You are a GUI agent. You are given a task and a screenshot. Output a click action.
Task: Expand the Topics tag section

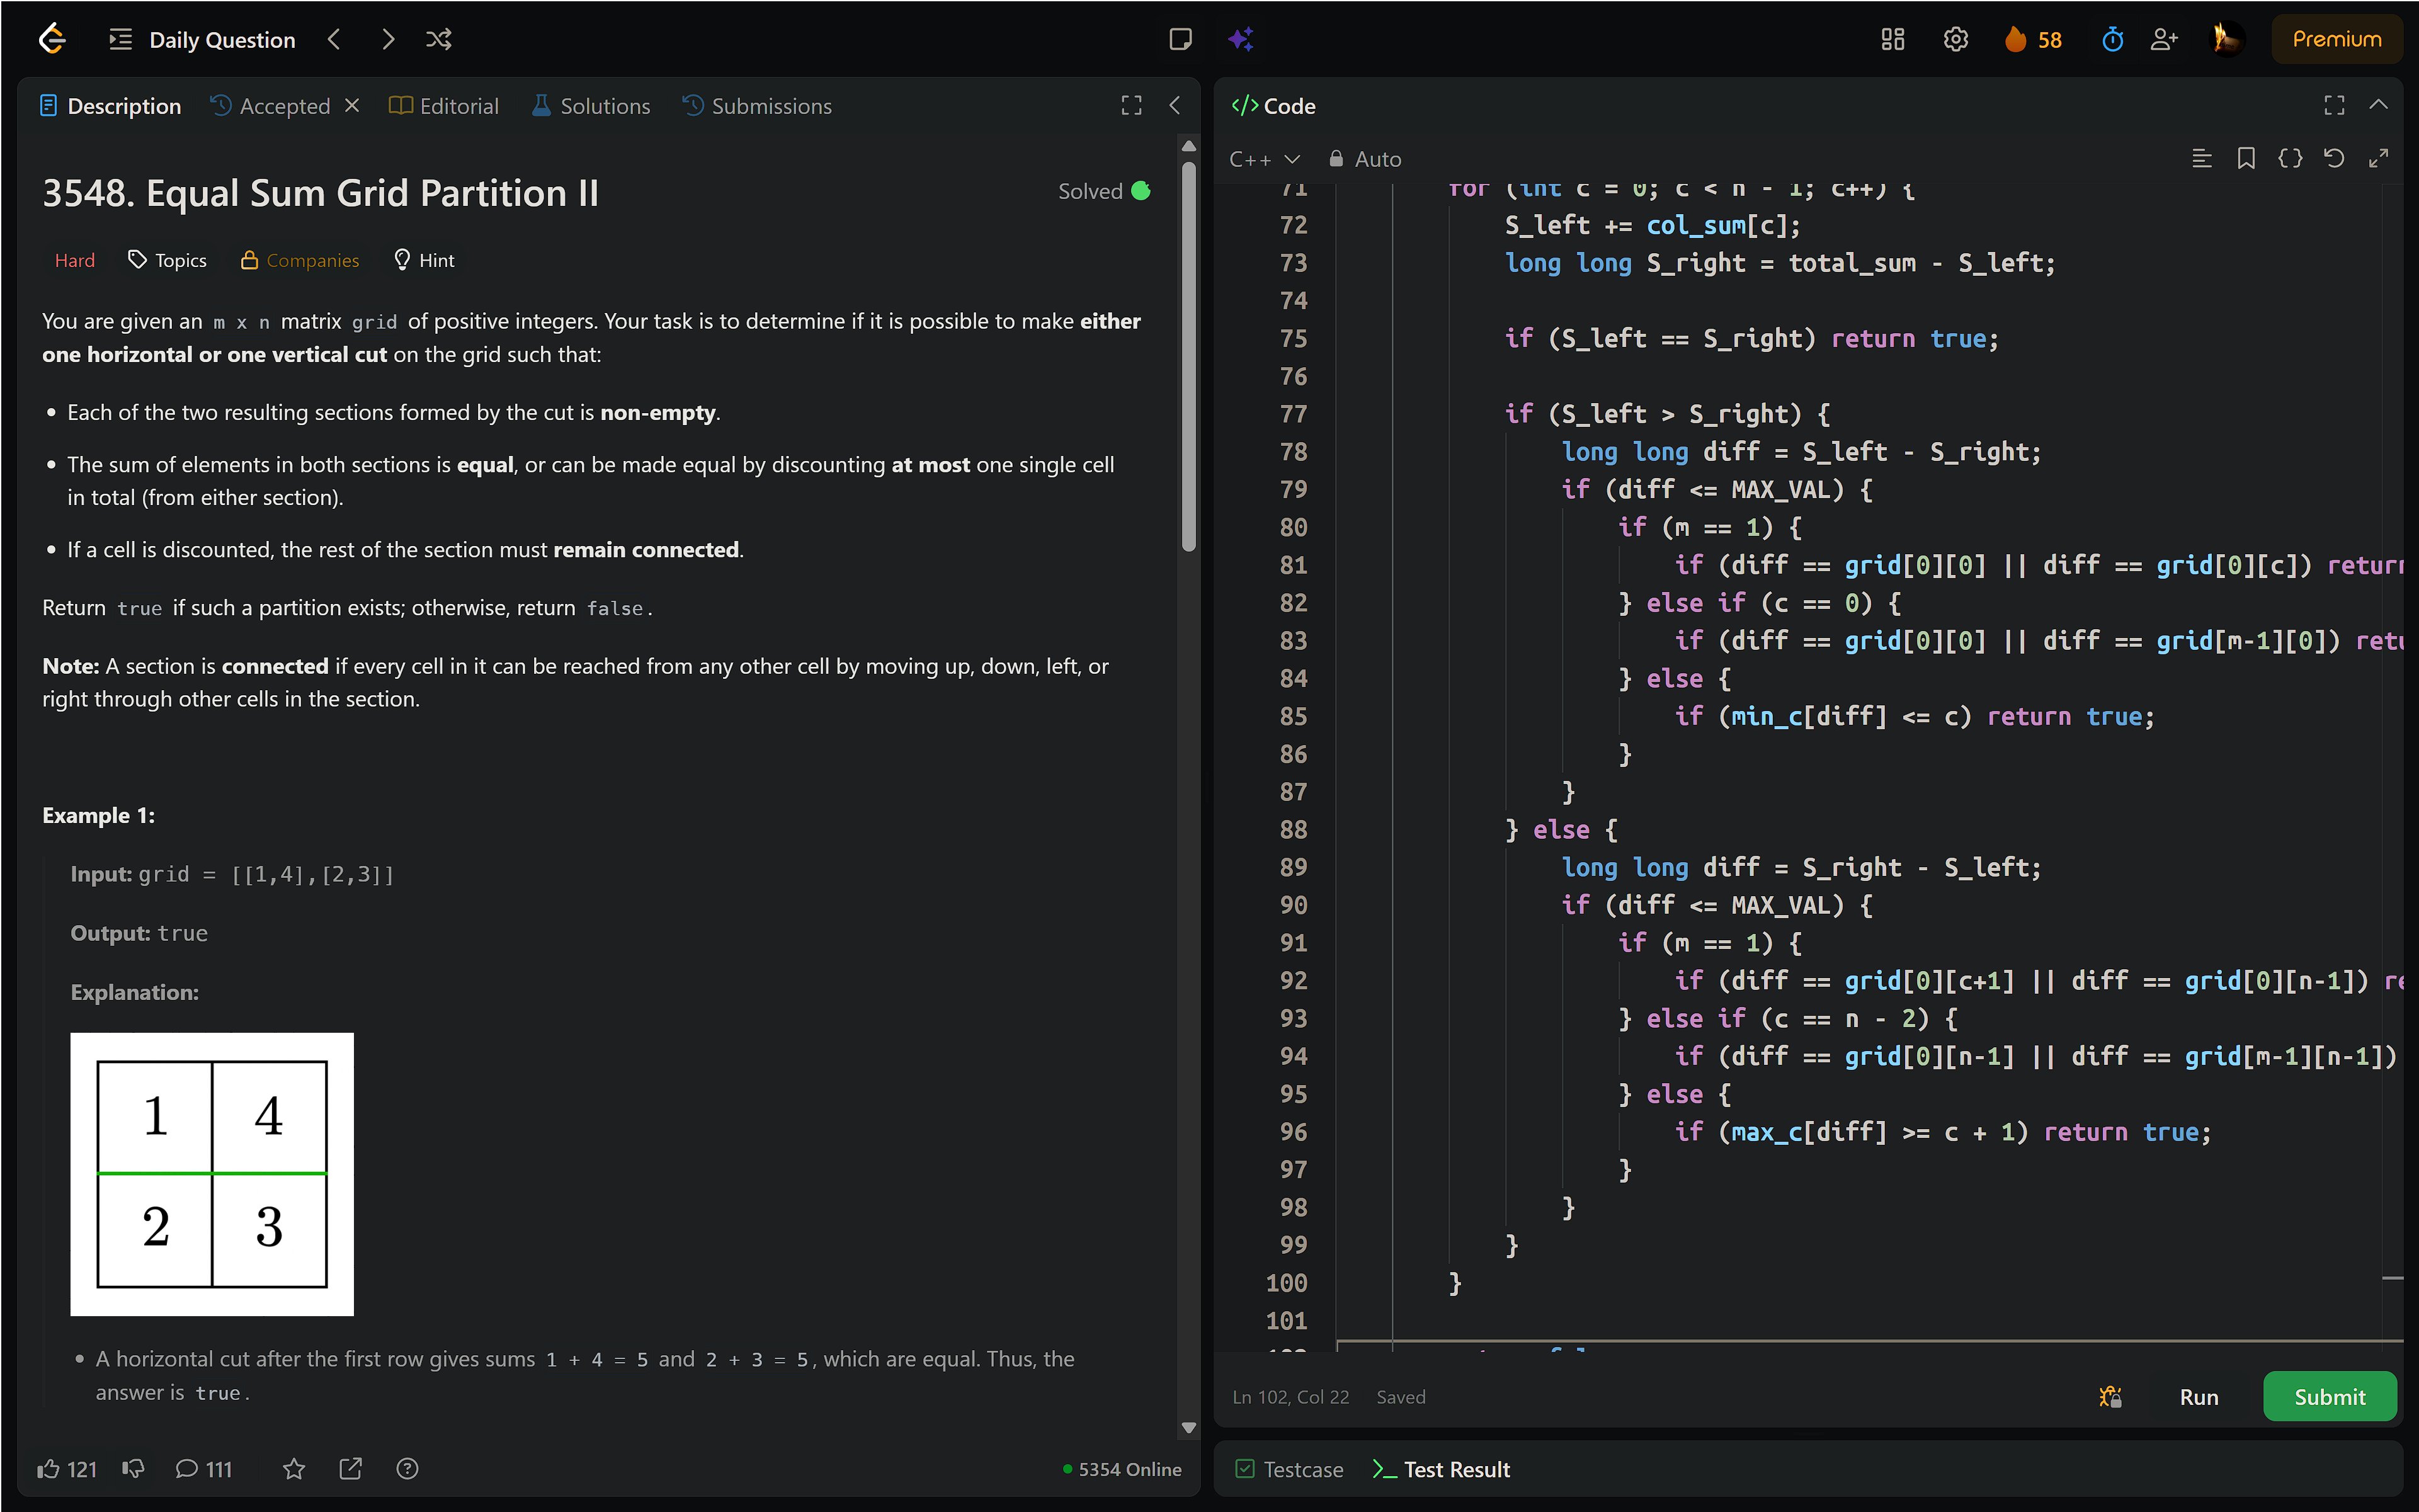[167, 260]
